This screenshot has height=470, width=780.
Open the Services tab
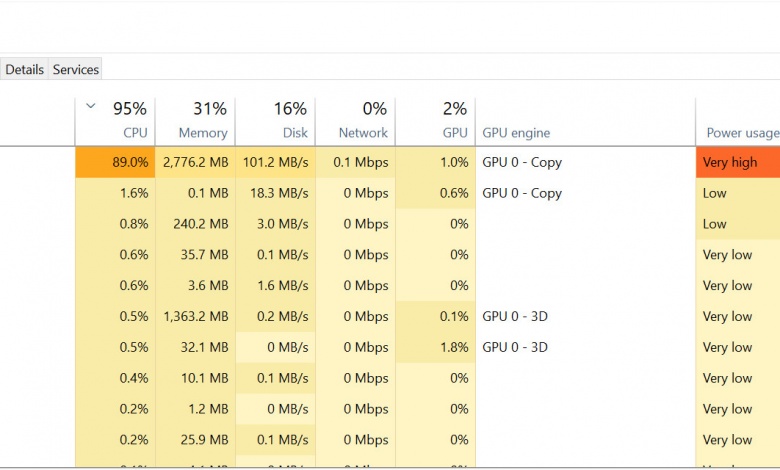pos(76,70)
